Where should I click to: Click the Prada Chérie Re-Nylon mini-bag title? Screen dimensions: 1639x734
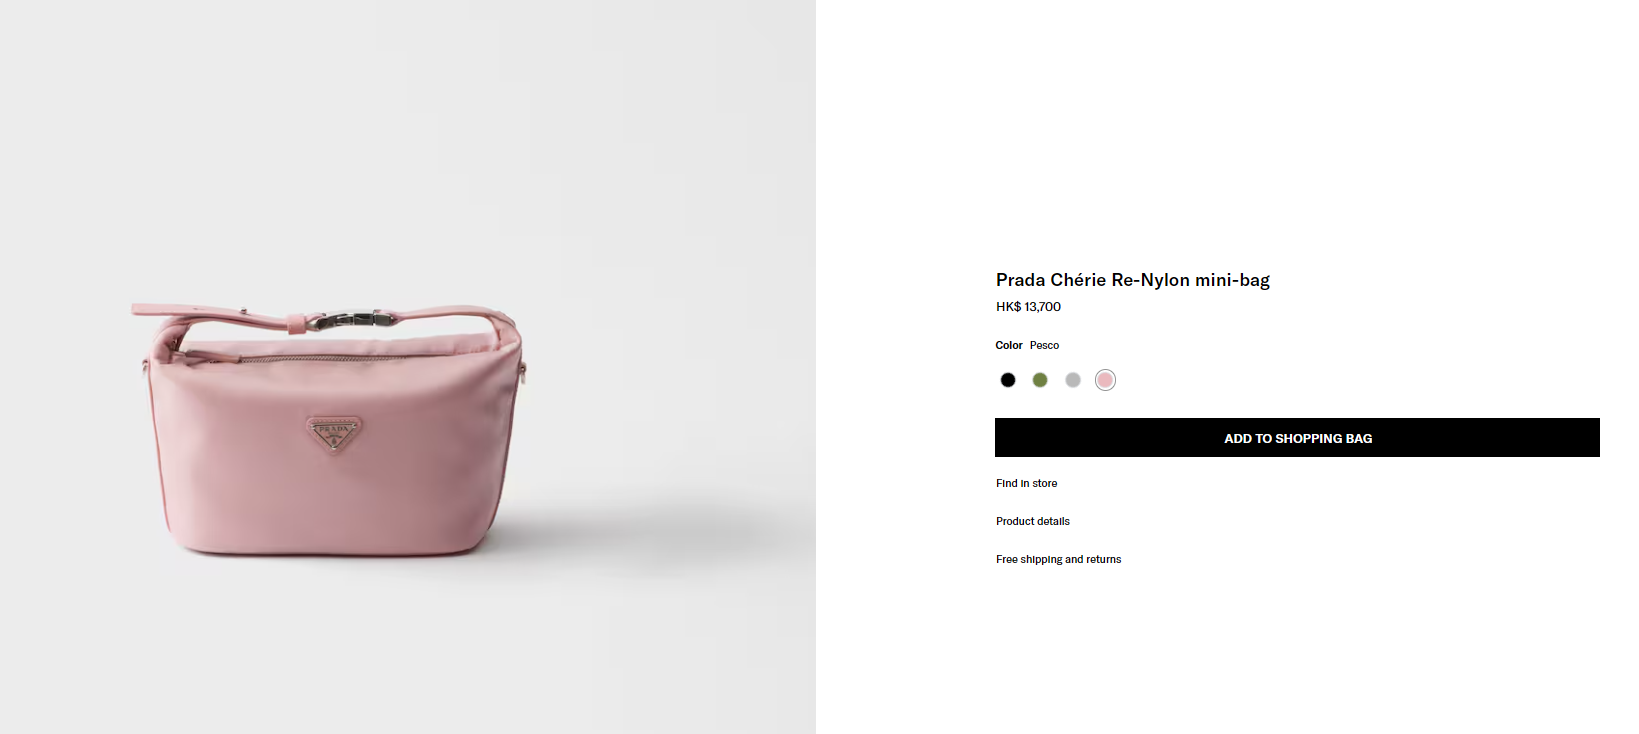coord(1132,280)
